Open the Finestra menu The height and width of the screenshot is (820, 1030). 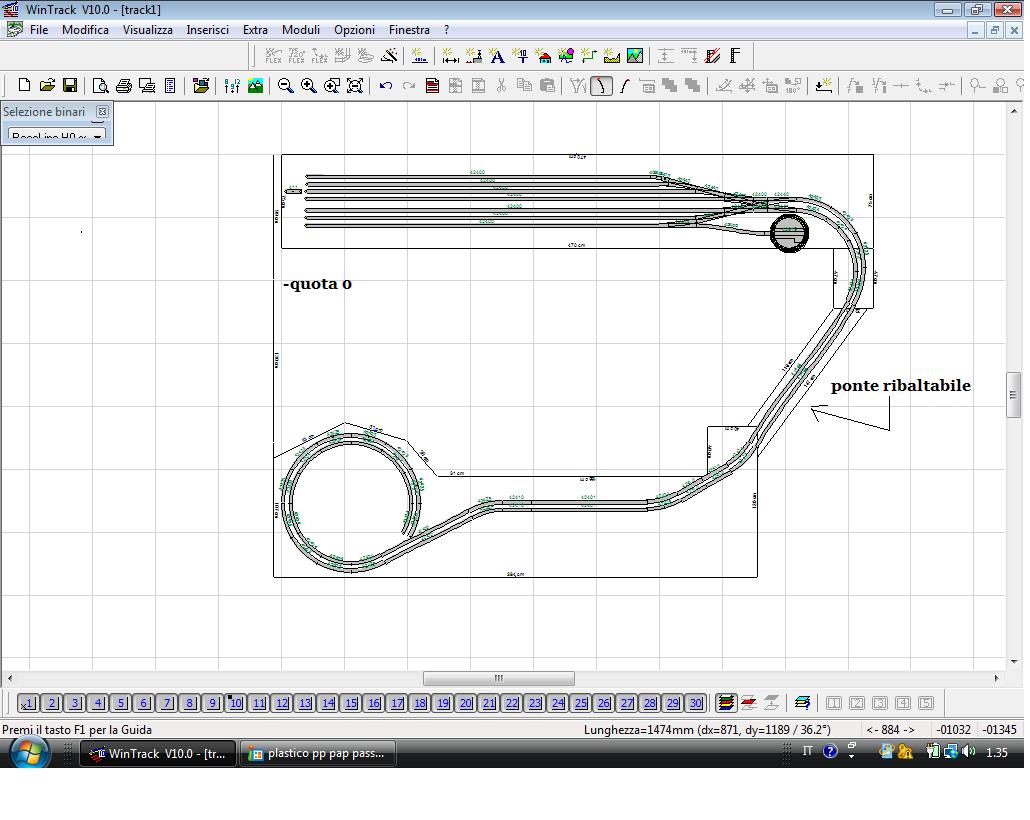409,30
